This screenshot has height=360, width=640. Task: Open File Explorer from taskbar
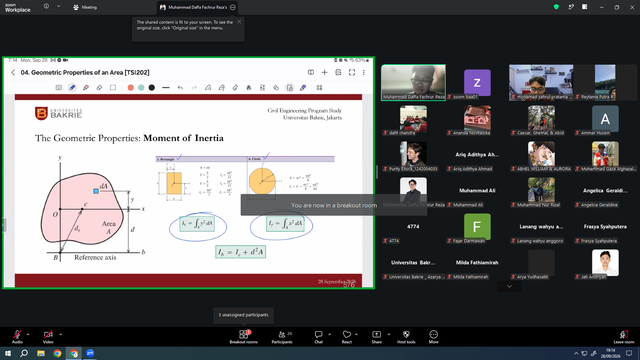click(41, 353)
